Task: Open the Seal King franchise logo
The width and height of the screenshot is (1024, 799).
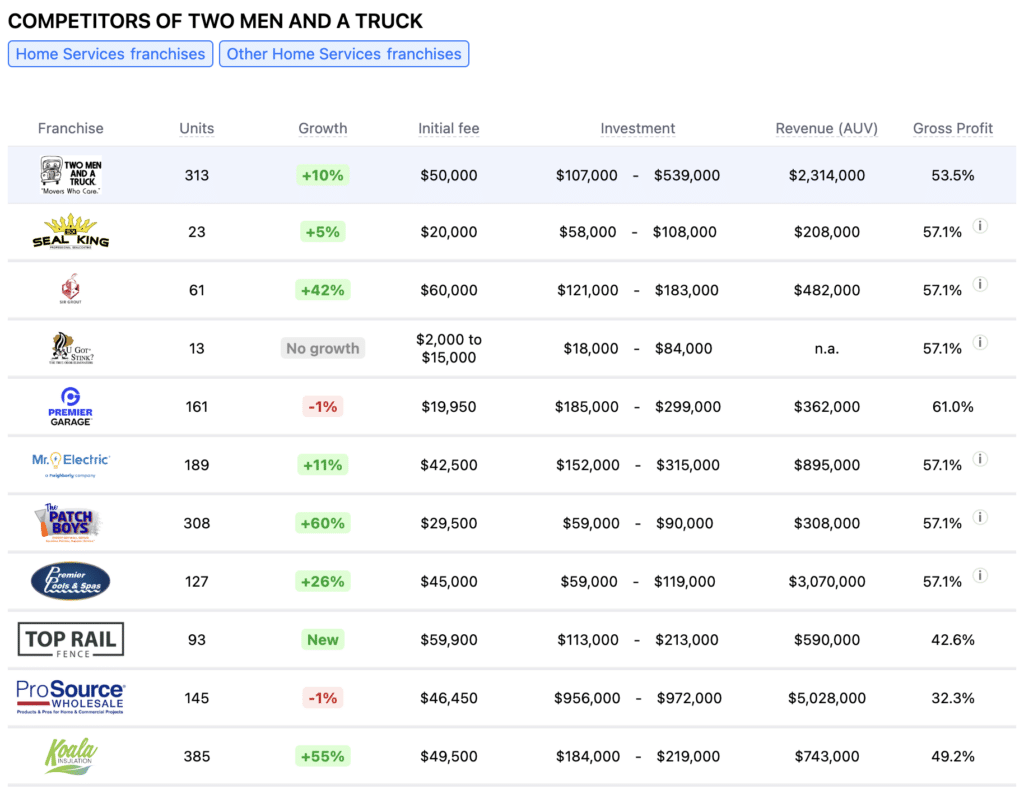Action: tap(71, 232)
